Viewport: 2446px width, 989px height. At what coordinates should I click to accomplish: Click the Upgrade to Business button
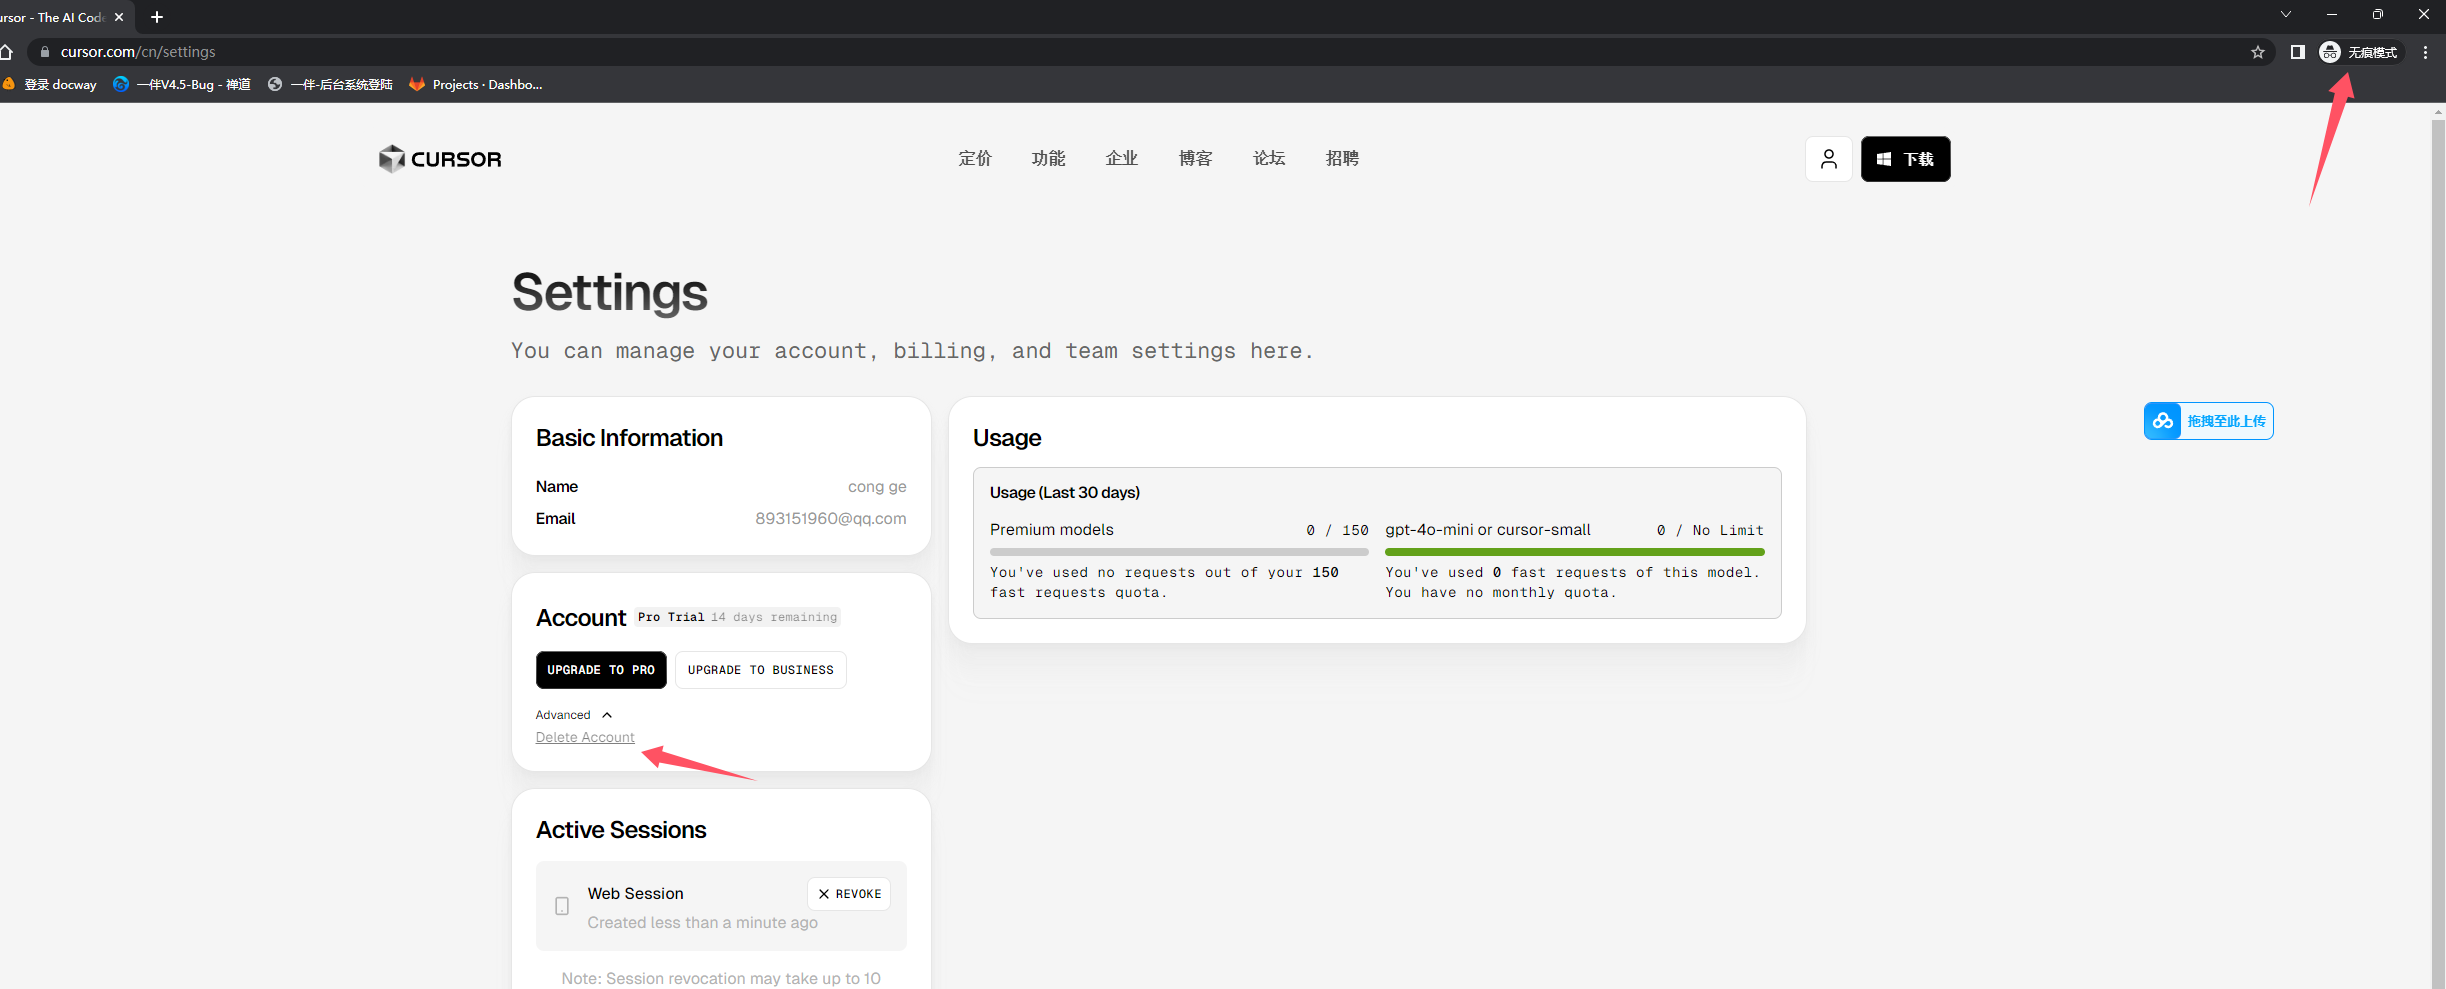pyautogui.click(x=761, y=670)
